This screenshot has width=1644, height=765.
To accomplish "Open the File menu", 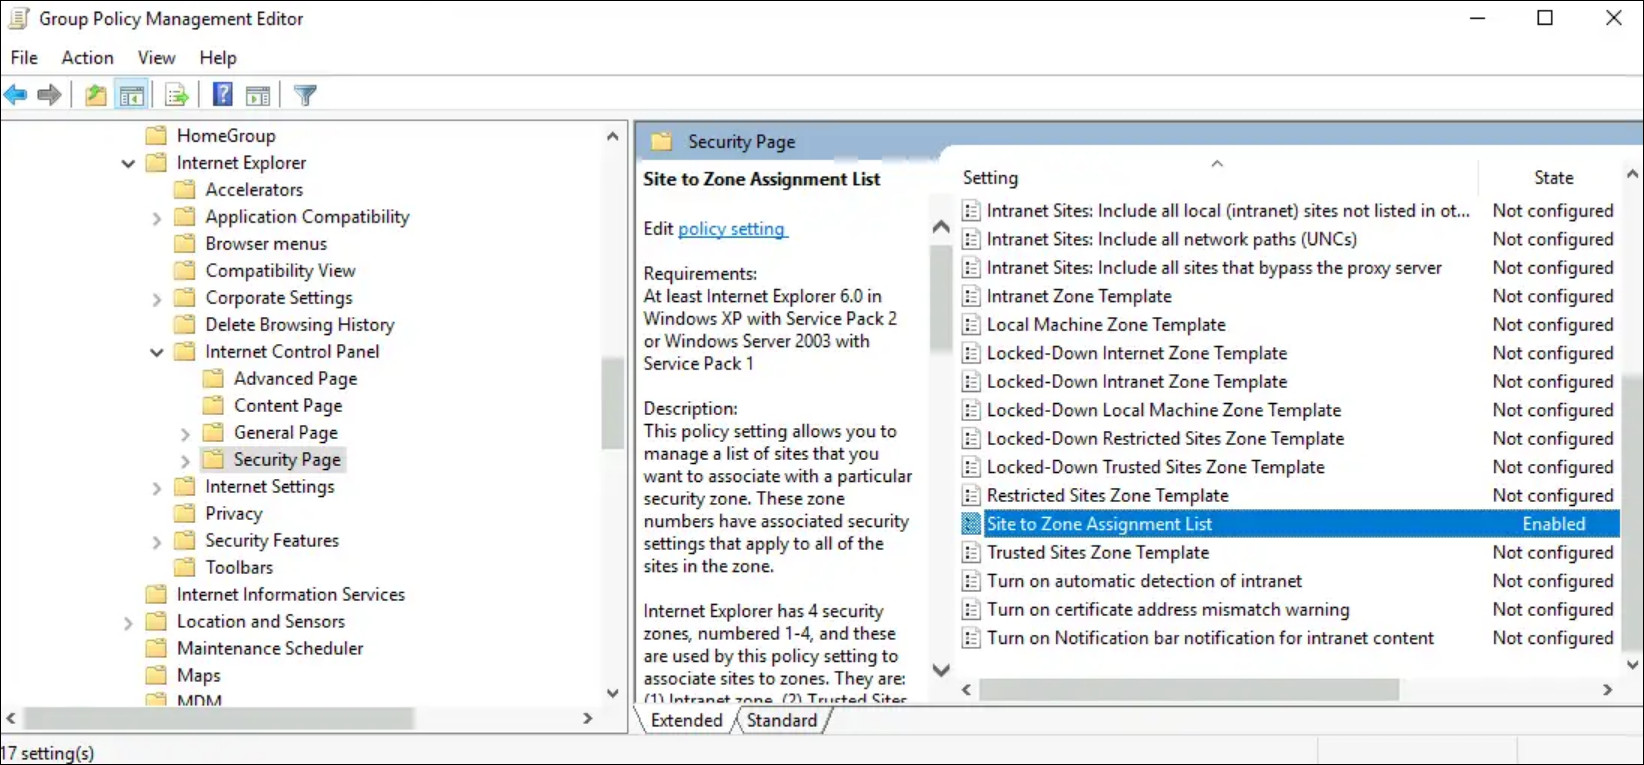I will (24, 58).
